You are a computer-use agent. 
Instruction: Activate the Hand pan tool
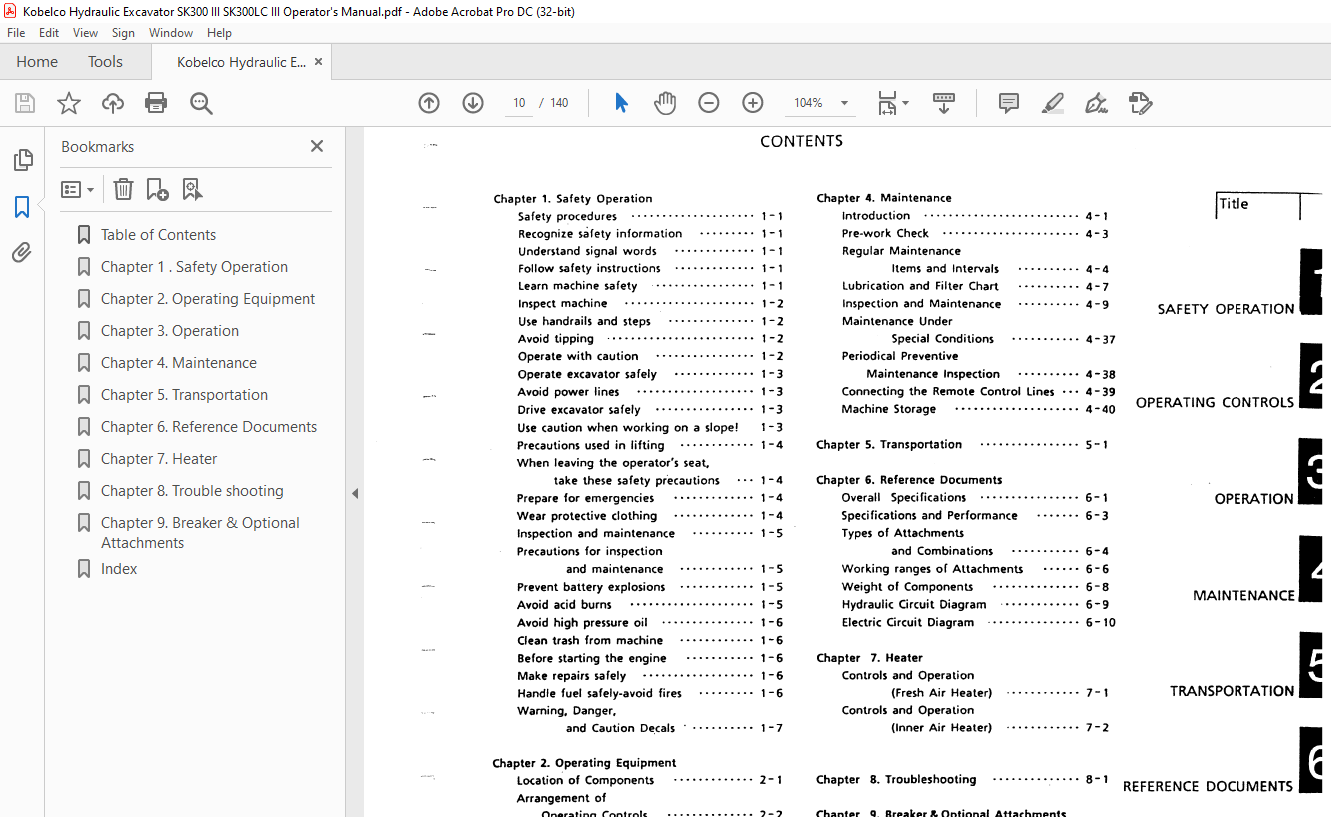(665, 103)
